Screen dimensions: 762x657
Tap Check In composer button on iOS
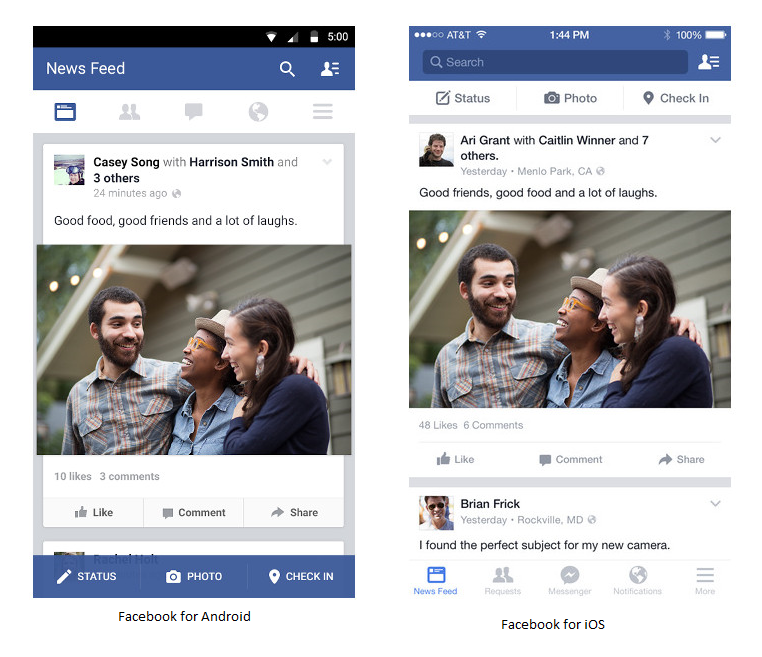(x=676, y=98)
